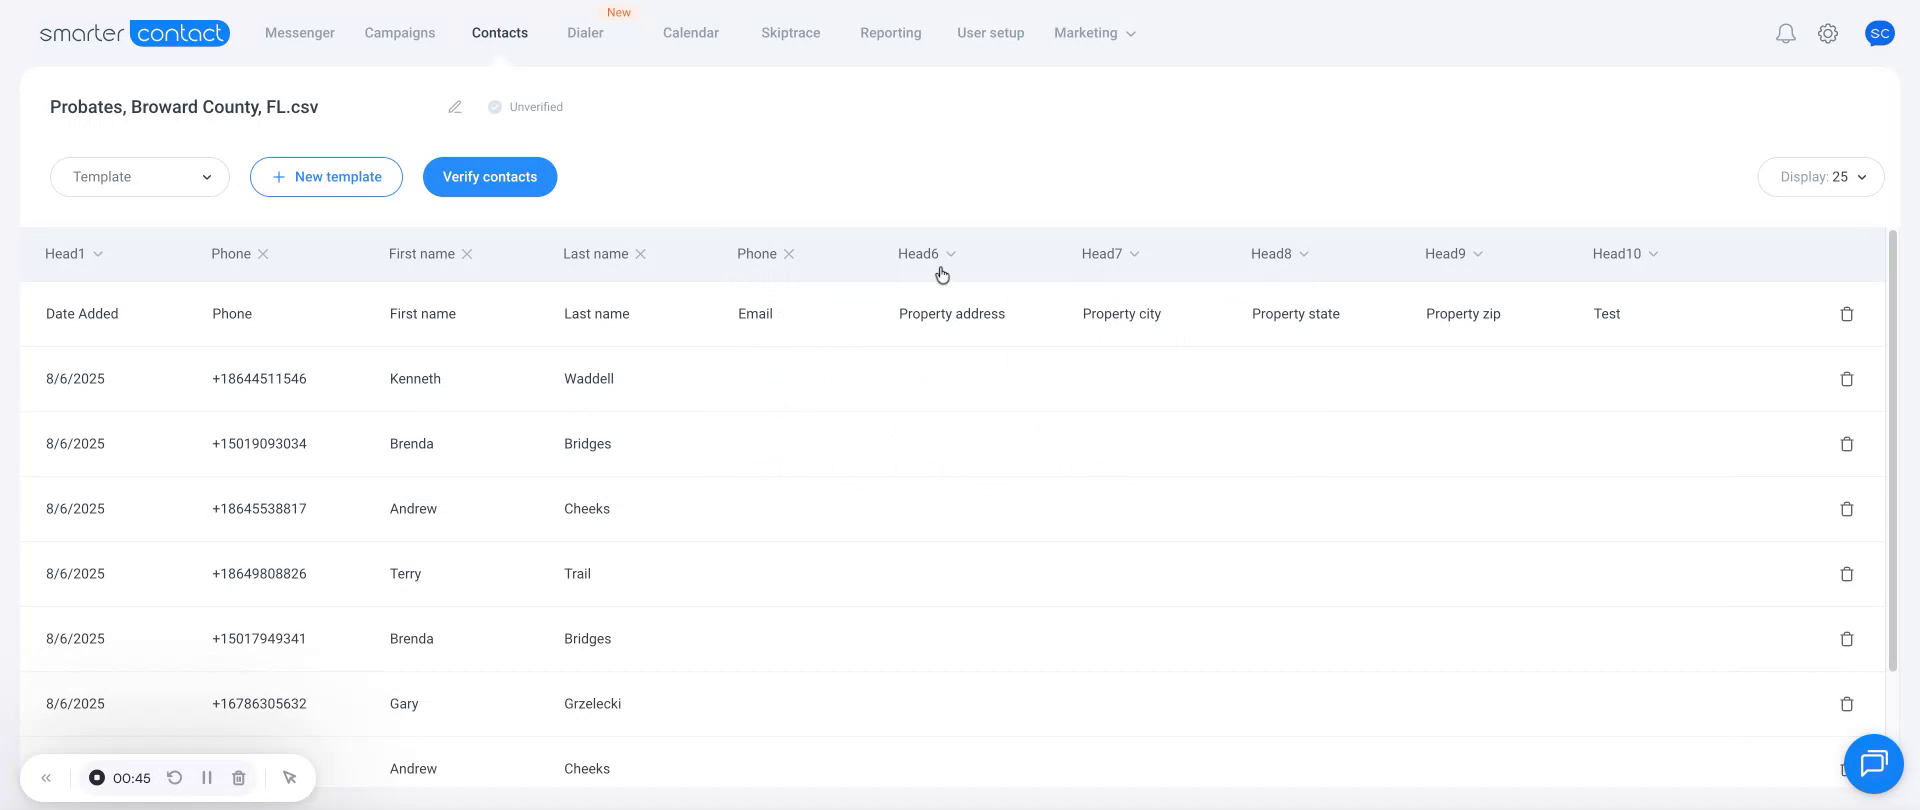Image resolution: width=1920 pixels, height=810 pixels.
Task: Click Verify contacts button
Action: click(490, 177)
